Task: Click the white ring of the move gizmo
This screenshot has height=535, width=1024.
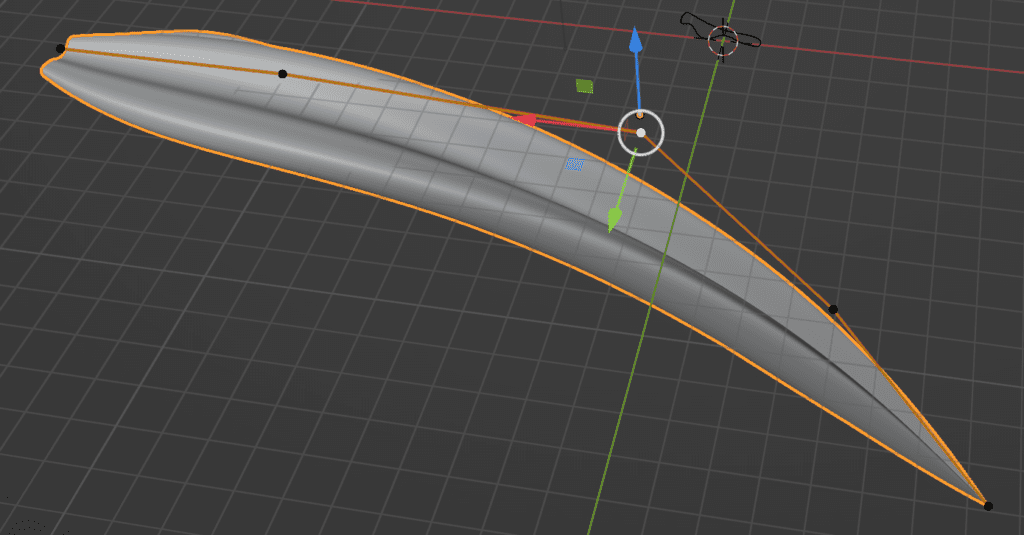Action: [641, 133]
